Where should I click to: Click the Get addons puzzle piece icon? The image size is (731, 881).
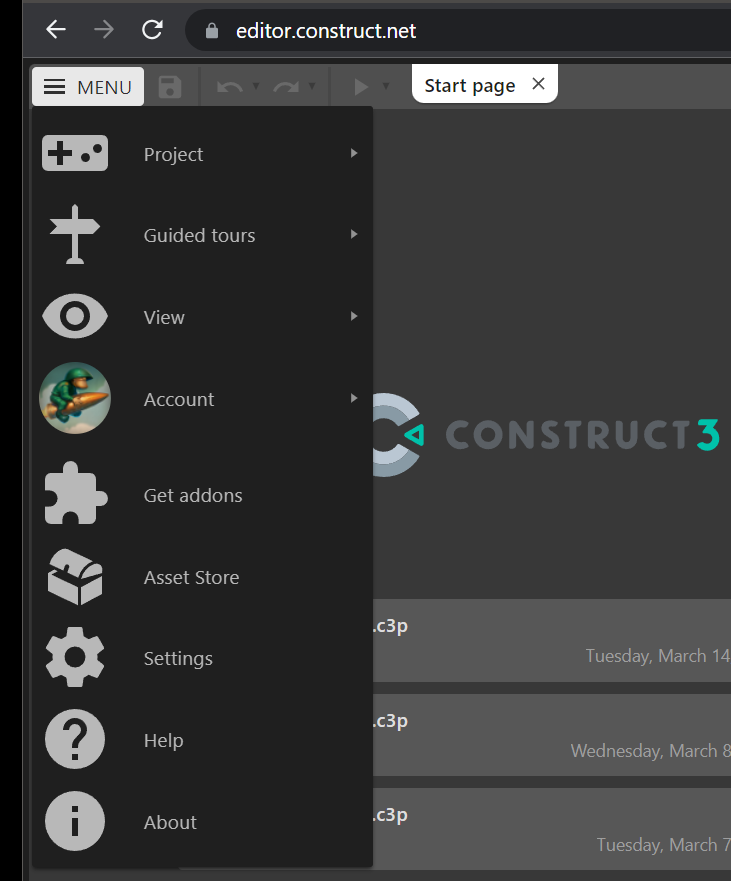pos(75,493)
